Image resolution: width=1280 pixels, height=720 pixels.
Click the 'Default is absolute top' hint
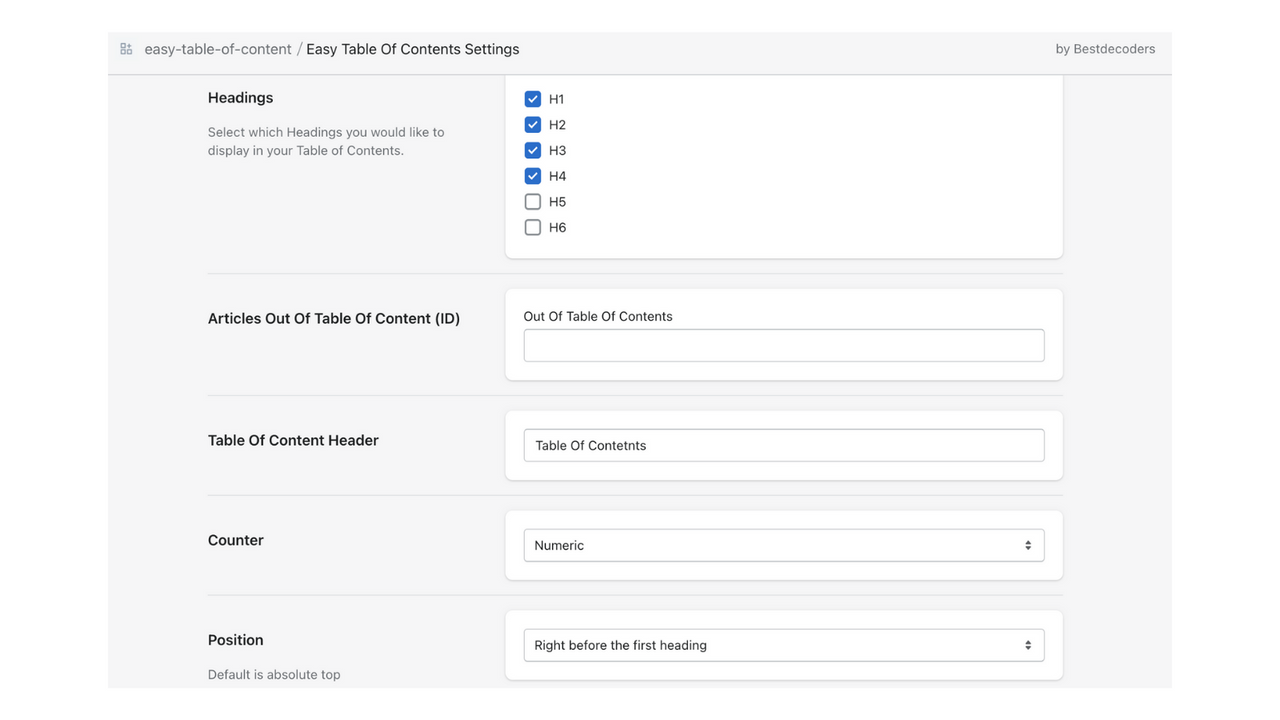pyautogui.click(x=274, y=675)
